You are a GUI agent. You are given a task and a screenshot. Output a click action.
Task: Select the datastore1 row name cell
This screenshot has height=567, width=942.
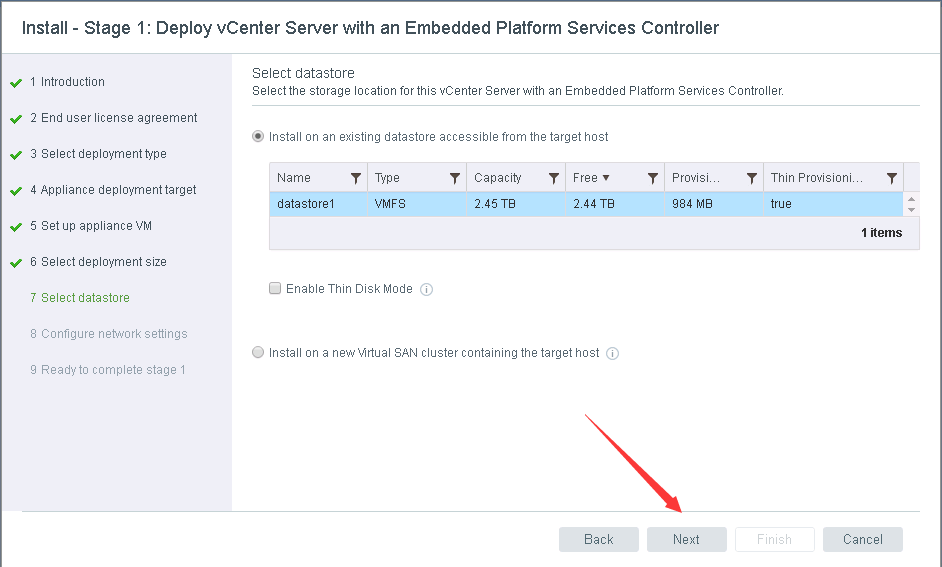pos(318,204)
